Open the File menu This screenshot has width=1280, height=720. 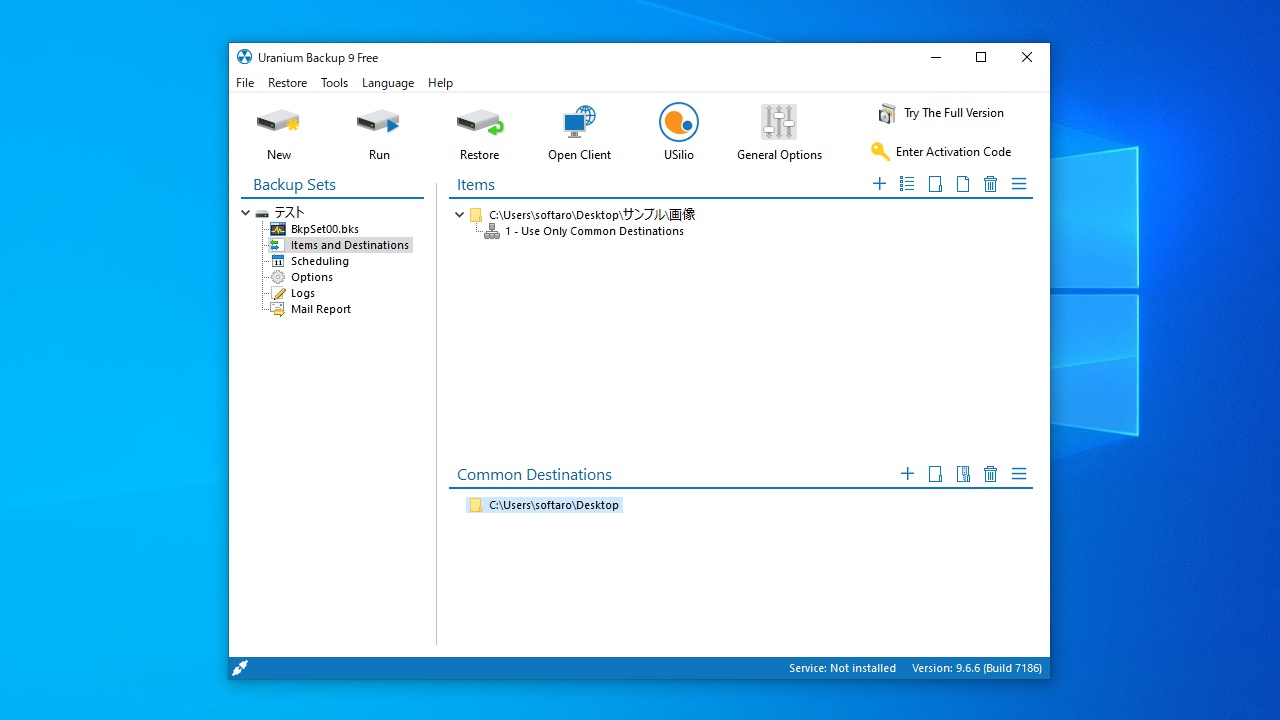click(245, 83)
